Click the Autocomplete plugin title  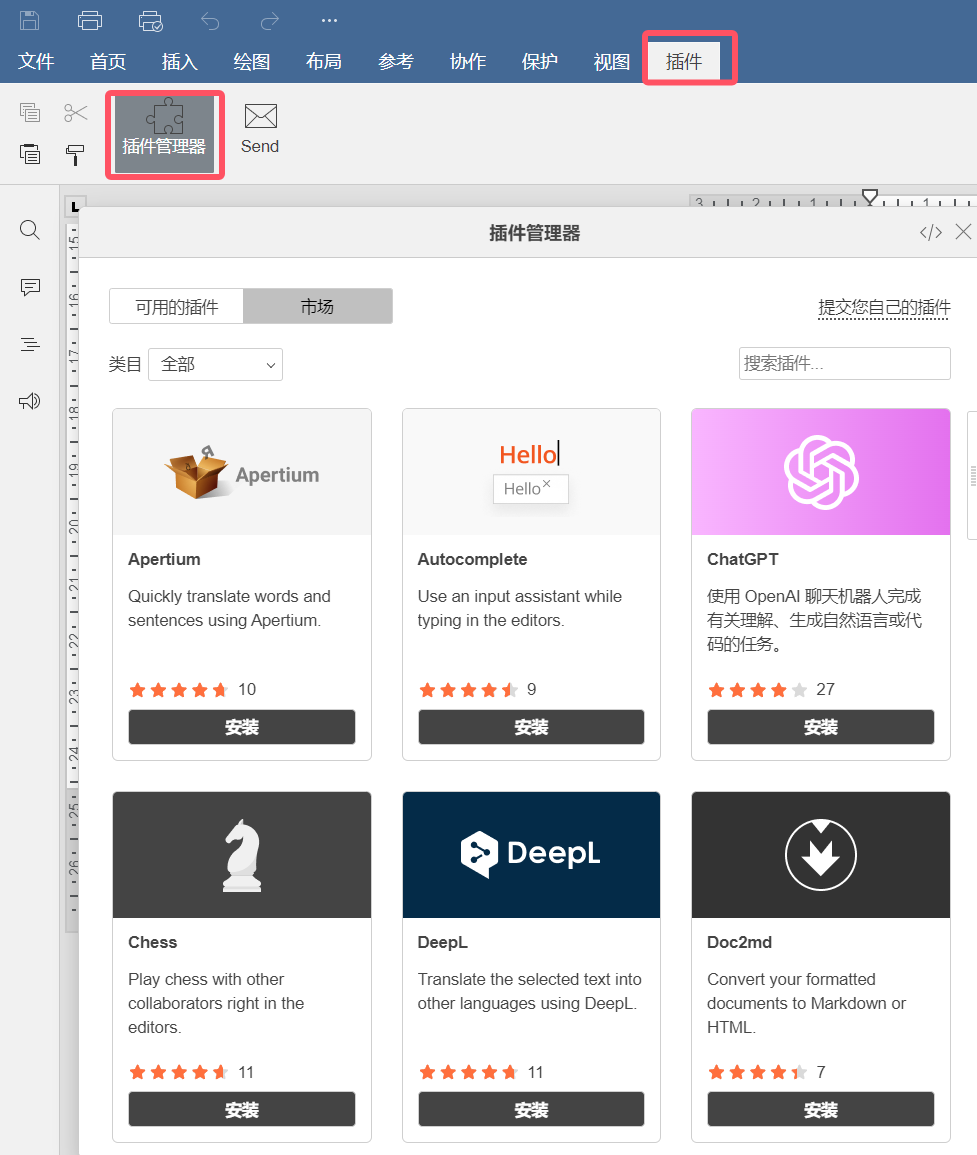[x=472, y=559]
